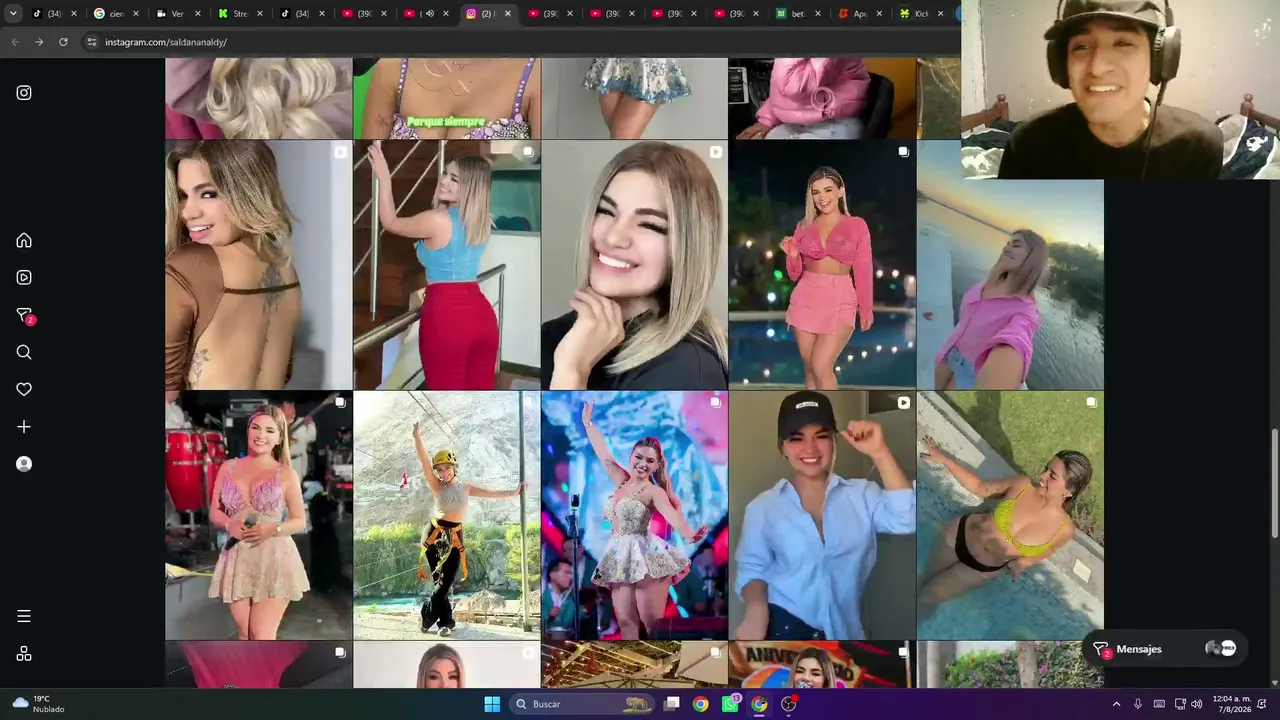This screenshot has width=1280, height=720.
Task: Open WhatsApp from the taskbar
Action: [730, 704]
